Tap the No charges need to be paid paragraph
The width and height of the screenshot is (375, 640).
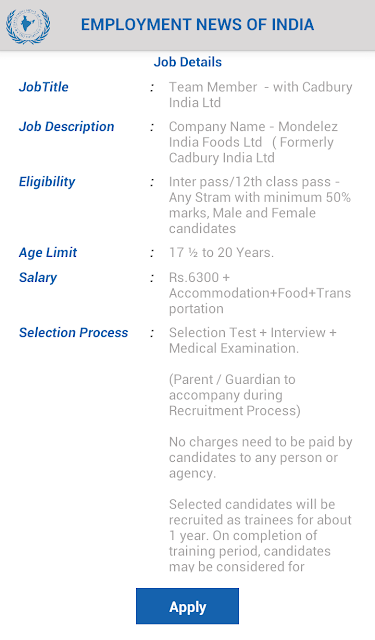click(x=260, y=457)
